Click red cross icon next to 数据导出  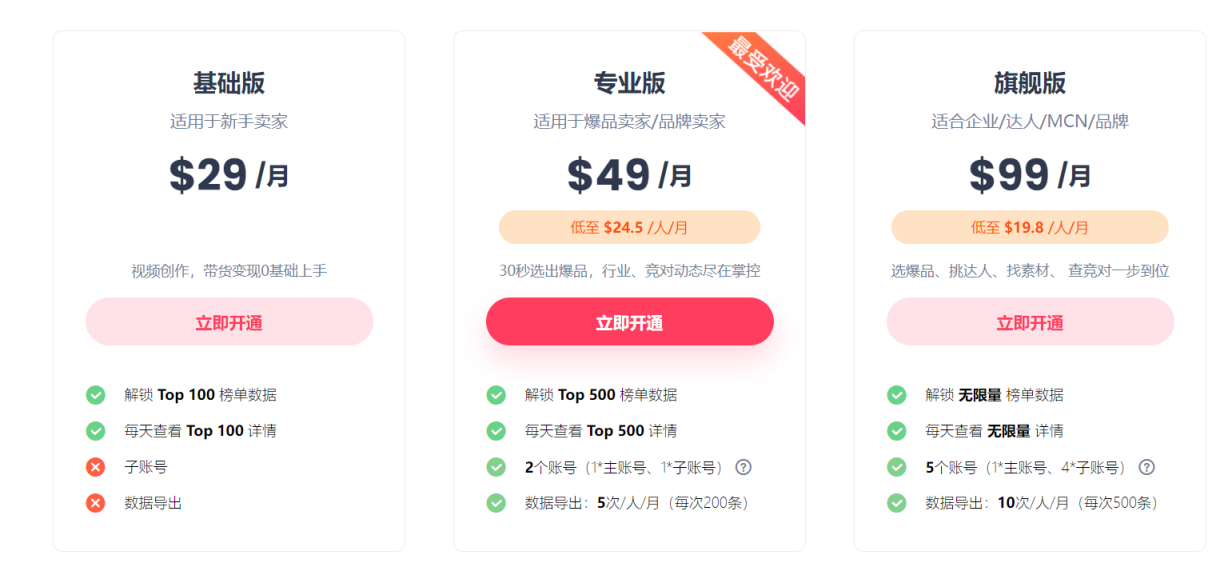click(96, 503)
